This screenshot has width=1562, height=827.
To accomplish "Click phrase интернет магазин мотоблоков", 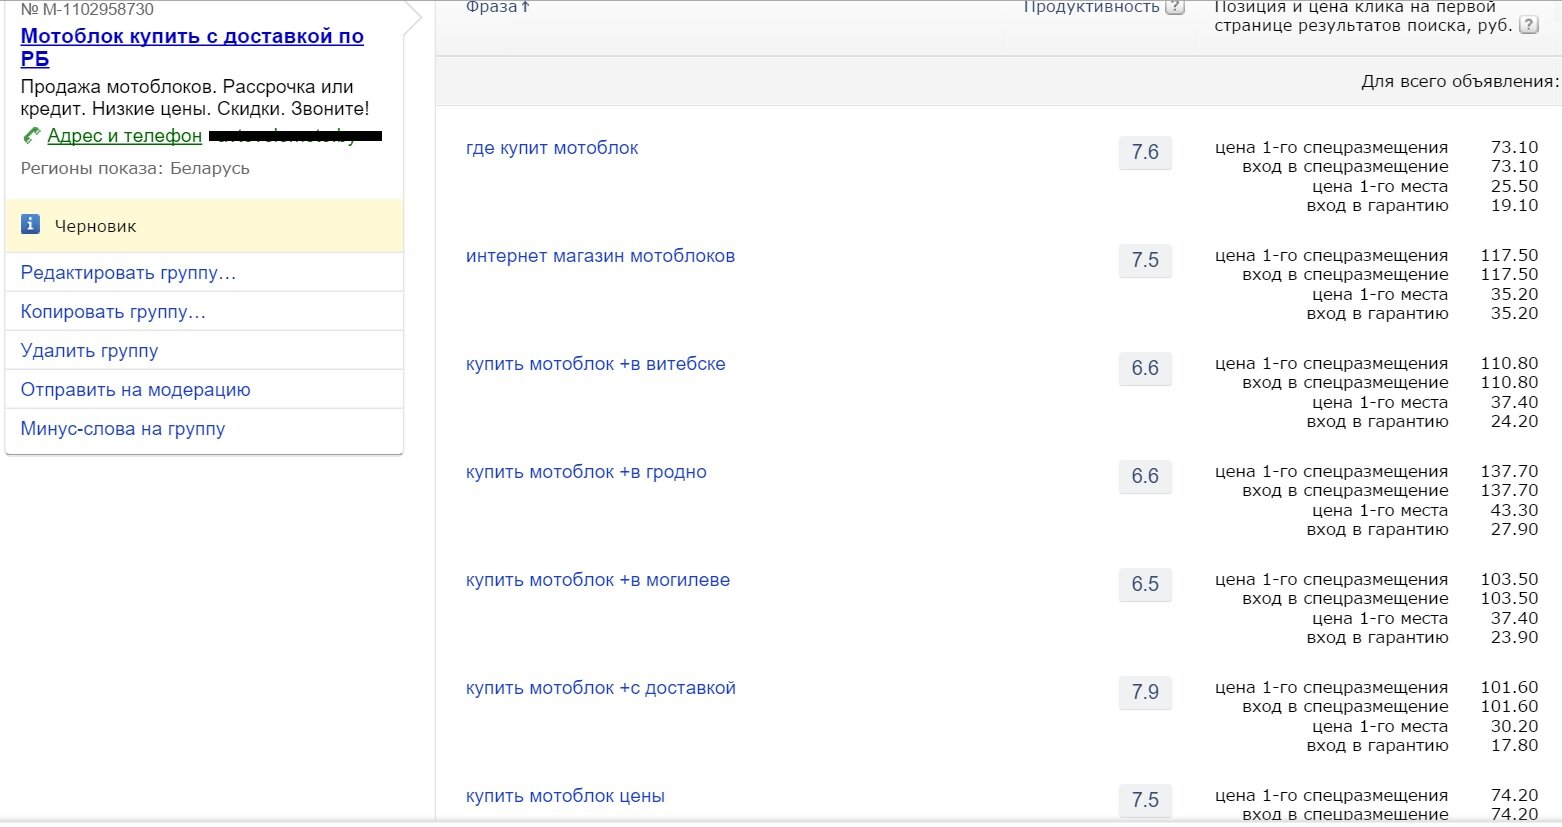I will (x=600, y=256).
